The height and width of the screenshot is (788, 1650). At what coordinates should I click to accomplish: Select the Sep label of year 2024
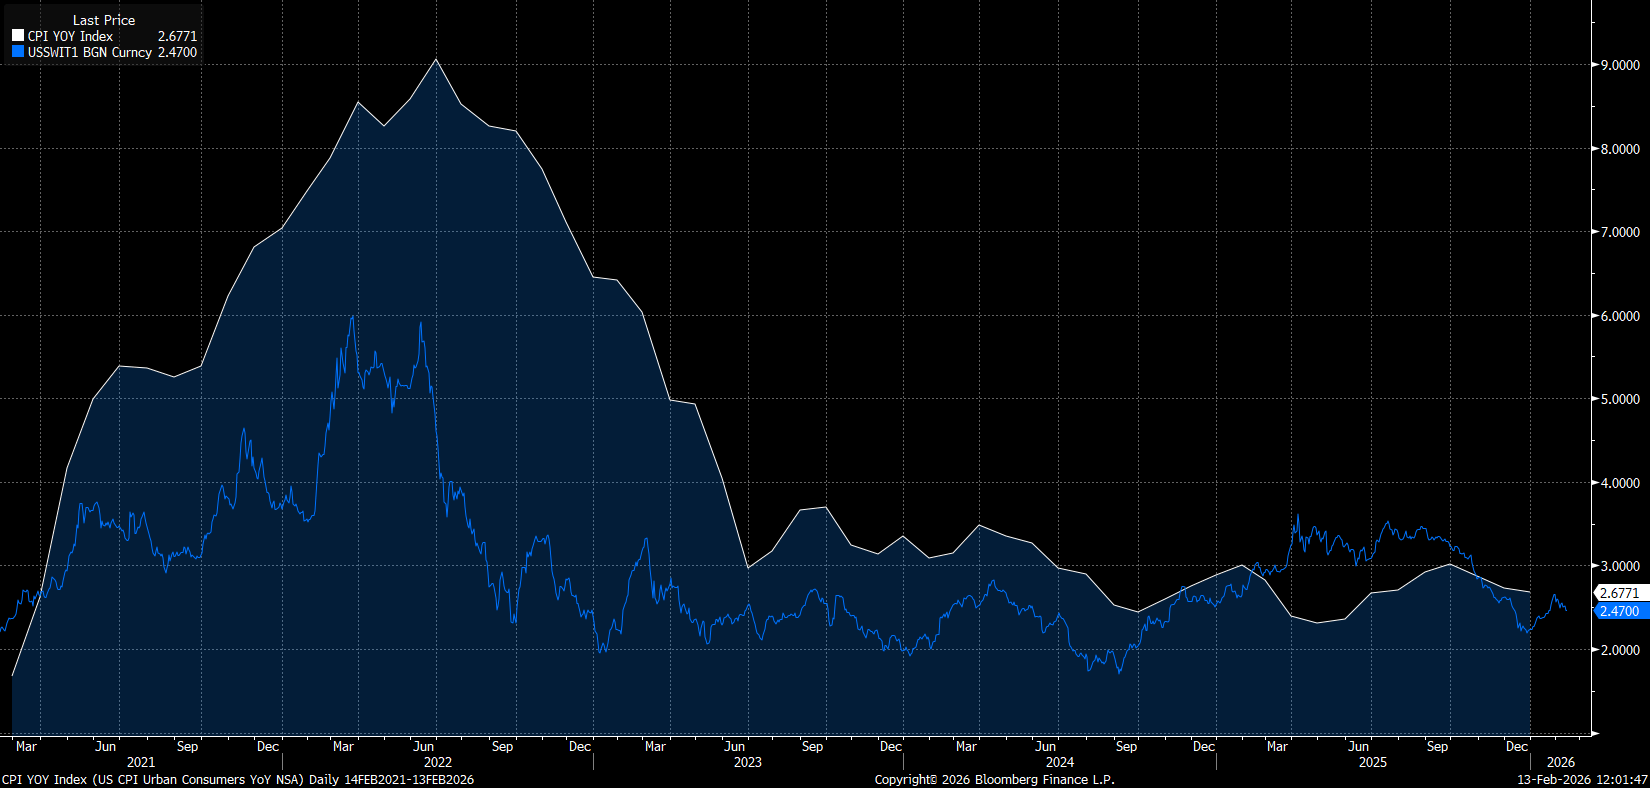point(1126,746)
